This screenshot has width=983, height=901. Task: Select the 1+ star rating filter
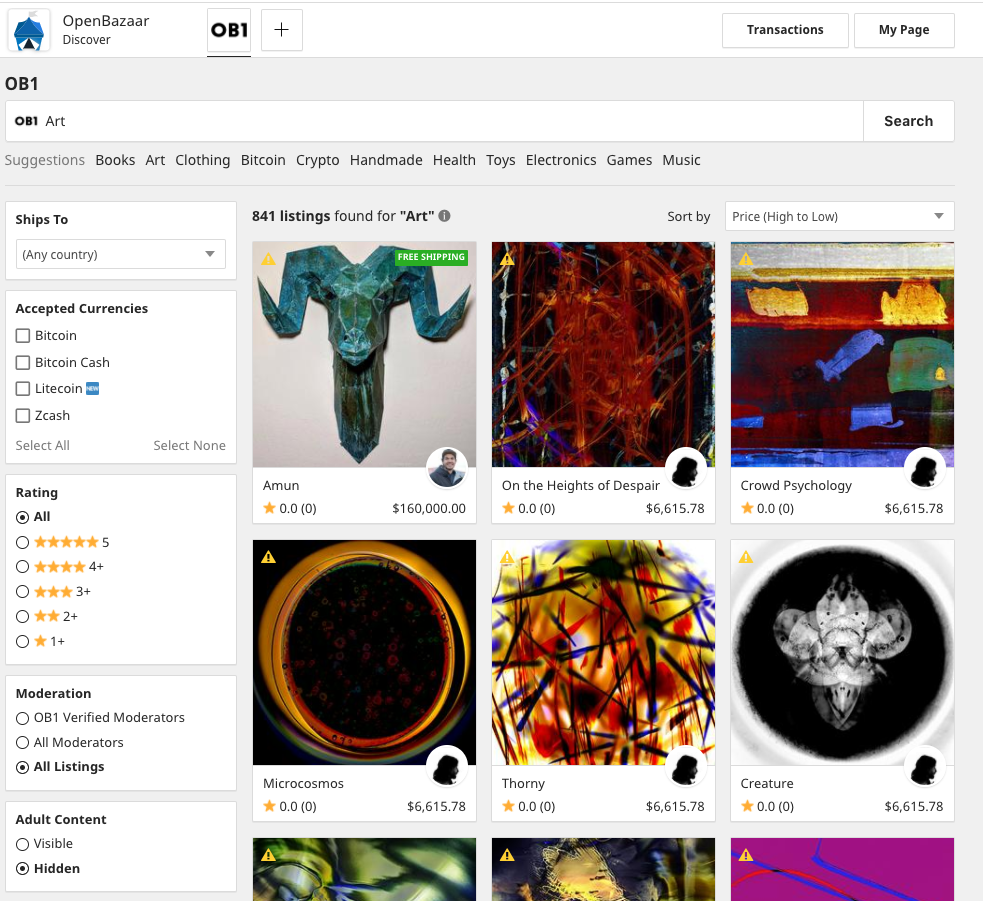pos(23,641)
